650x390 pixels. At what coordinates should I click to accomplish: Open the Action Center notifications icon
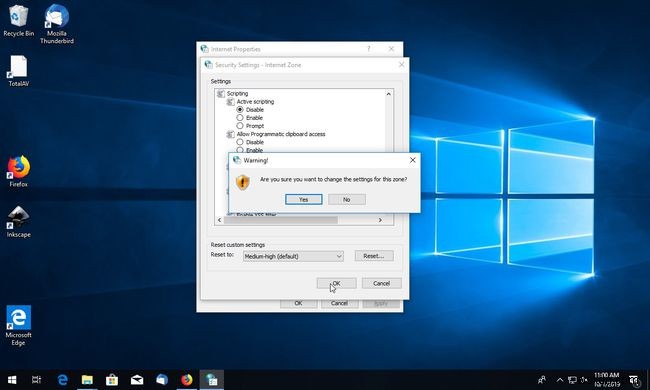pos(634,380)
